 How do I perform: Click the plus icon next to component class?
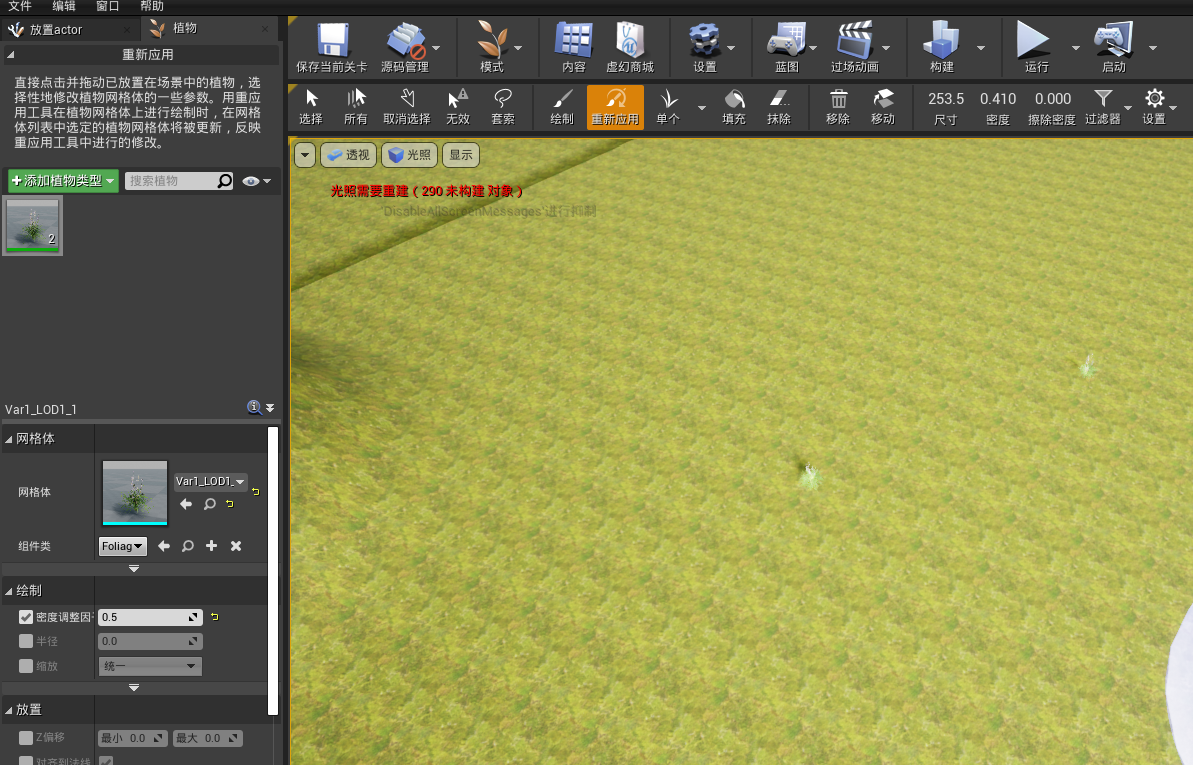coord(212,546)
